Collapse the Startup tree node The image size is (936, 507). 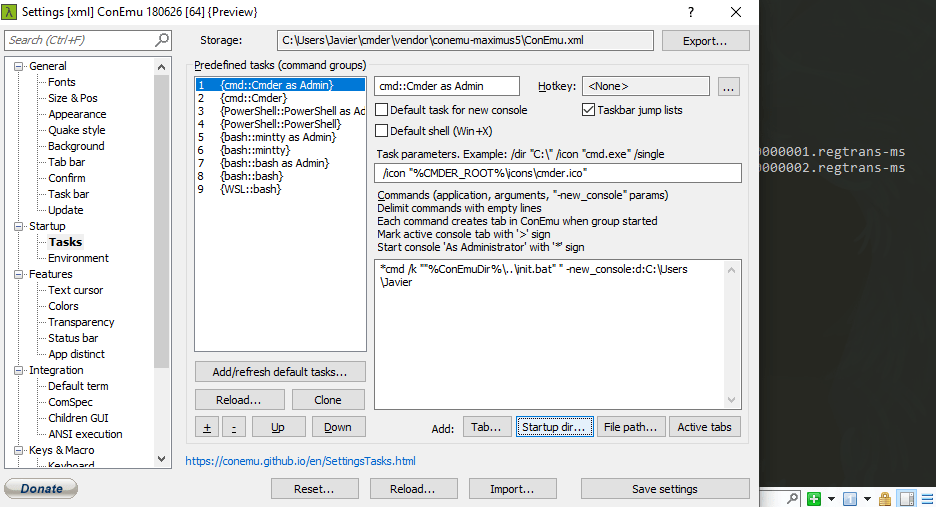19,226
